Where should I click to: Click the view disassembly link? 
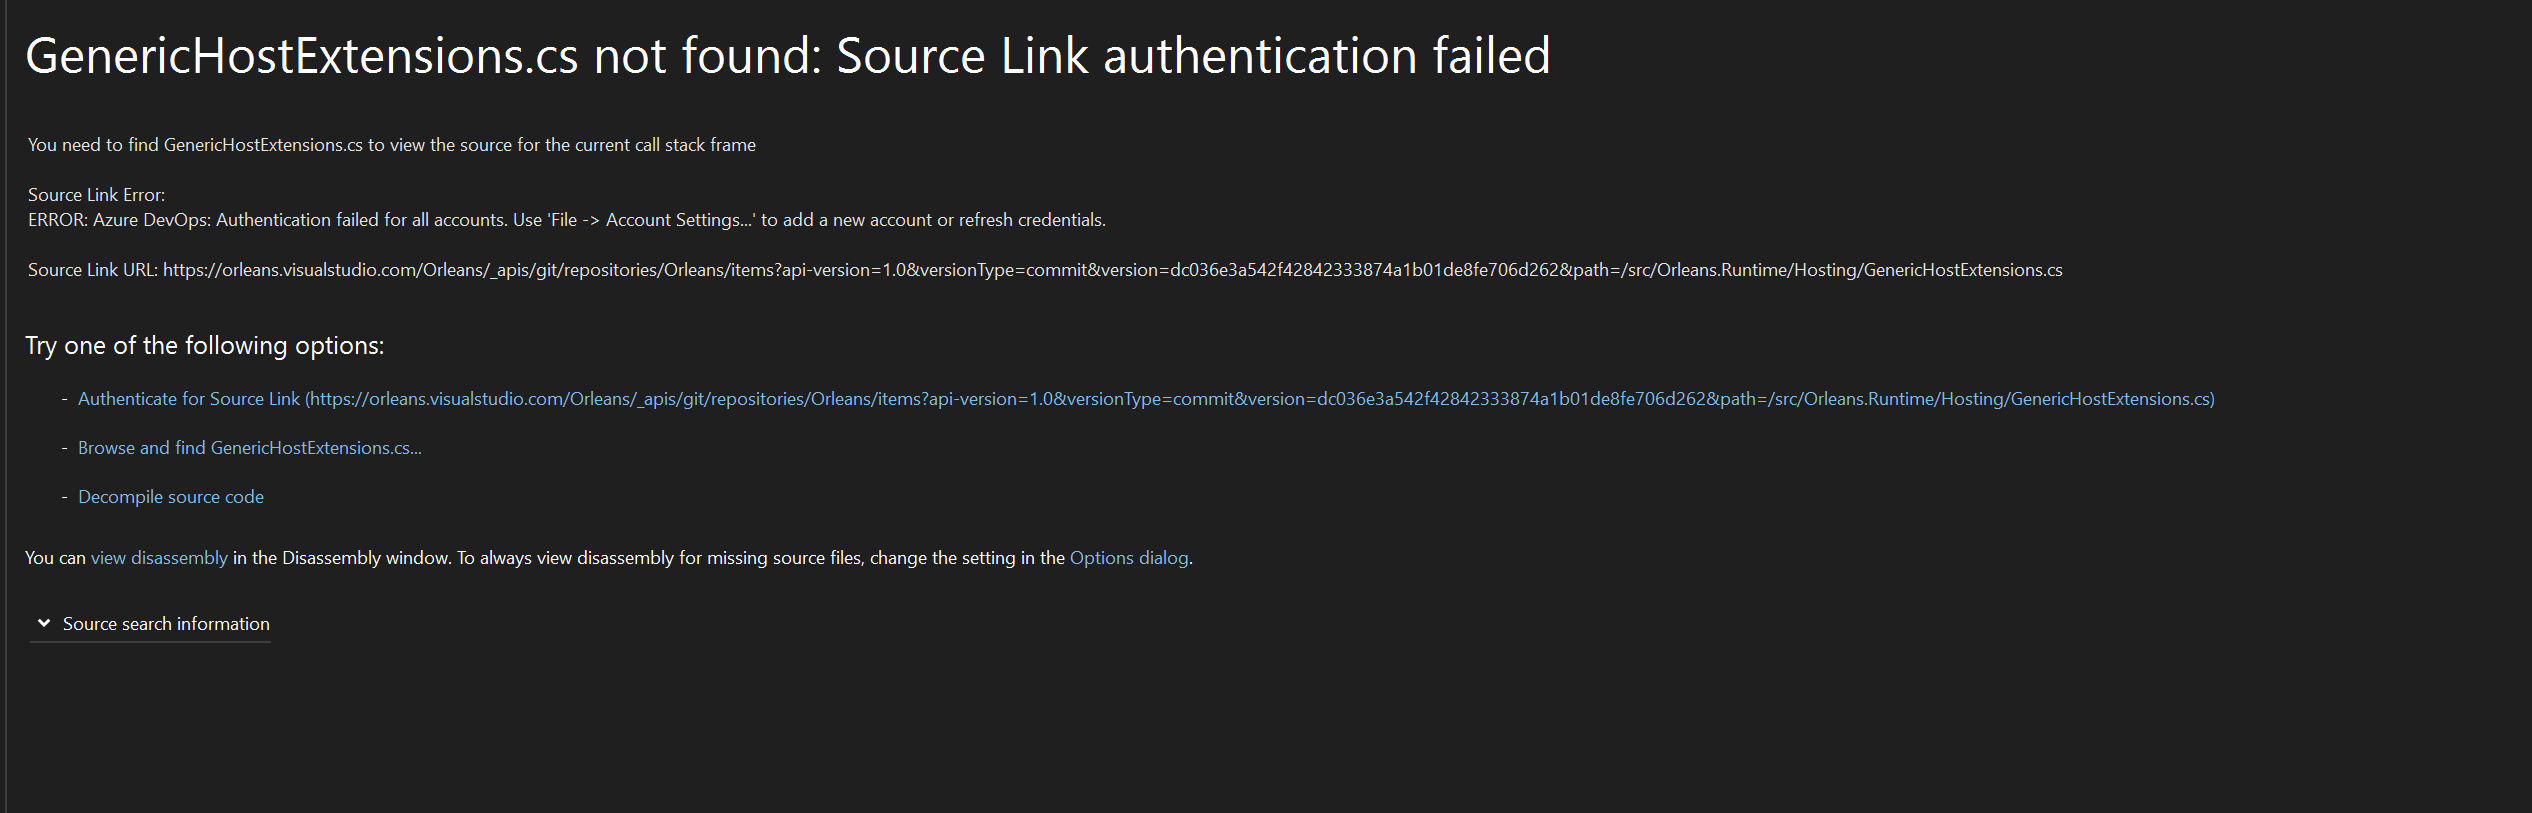point(158,557)
